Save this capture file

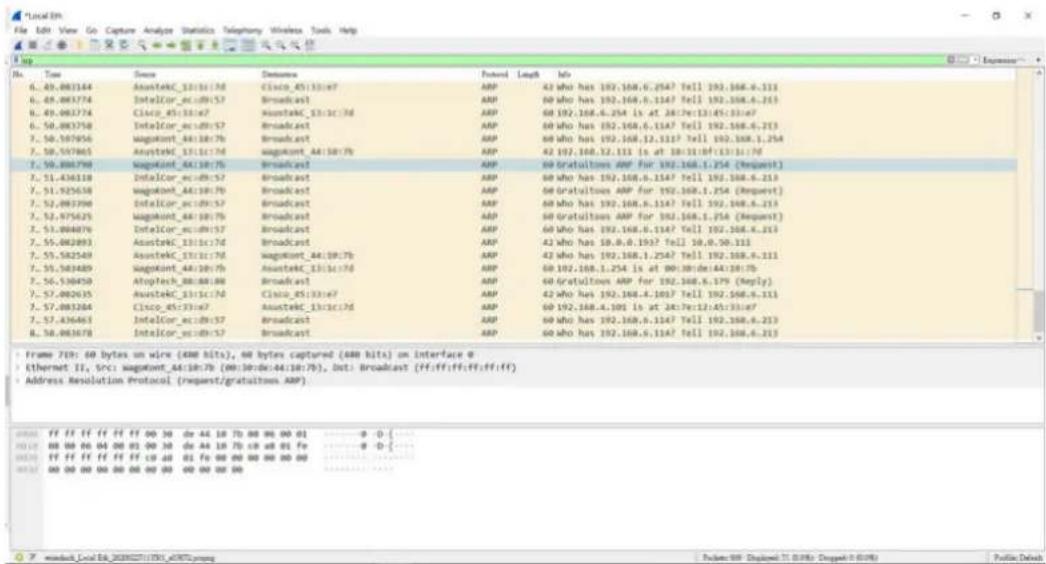point(95,45)
